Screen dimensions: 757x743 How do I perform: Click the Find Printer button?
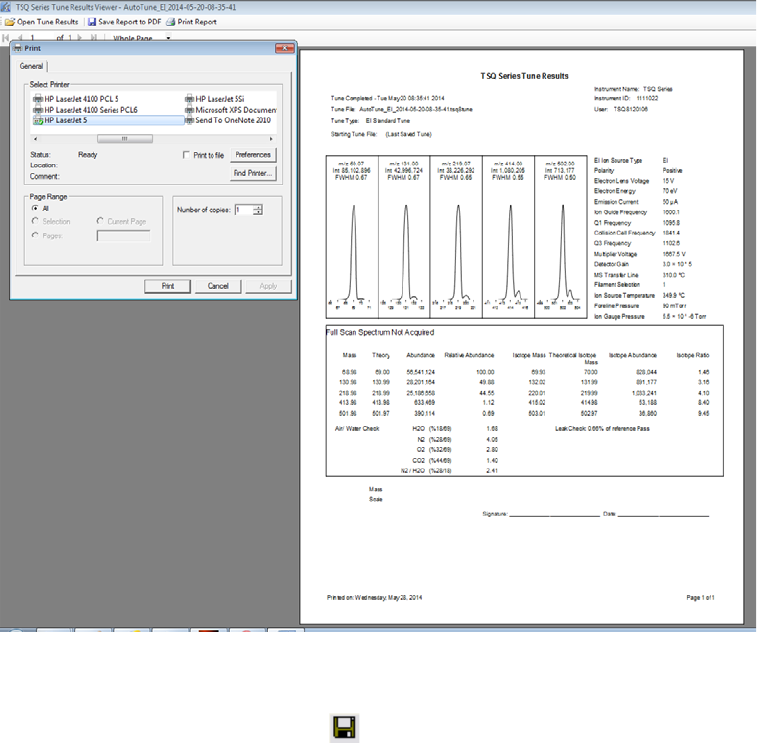253,173
